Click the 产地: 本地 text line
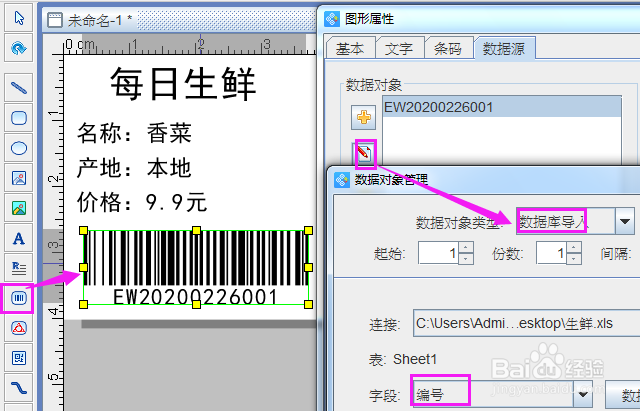This screenshot has width=640, height=411. click(x=135, y=168)
